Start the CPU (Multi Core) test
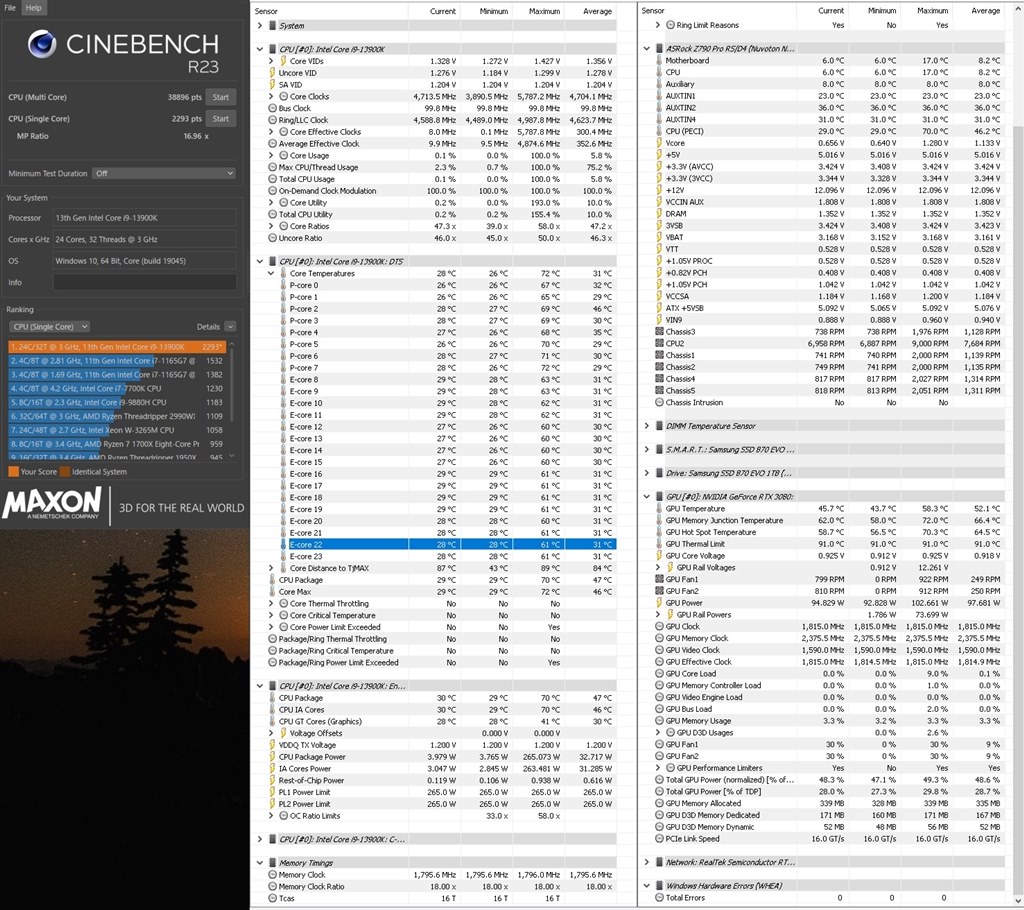The image size is (1024, 910). pos(221,97)
